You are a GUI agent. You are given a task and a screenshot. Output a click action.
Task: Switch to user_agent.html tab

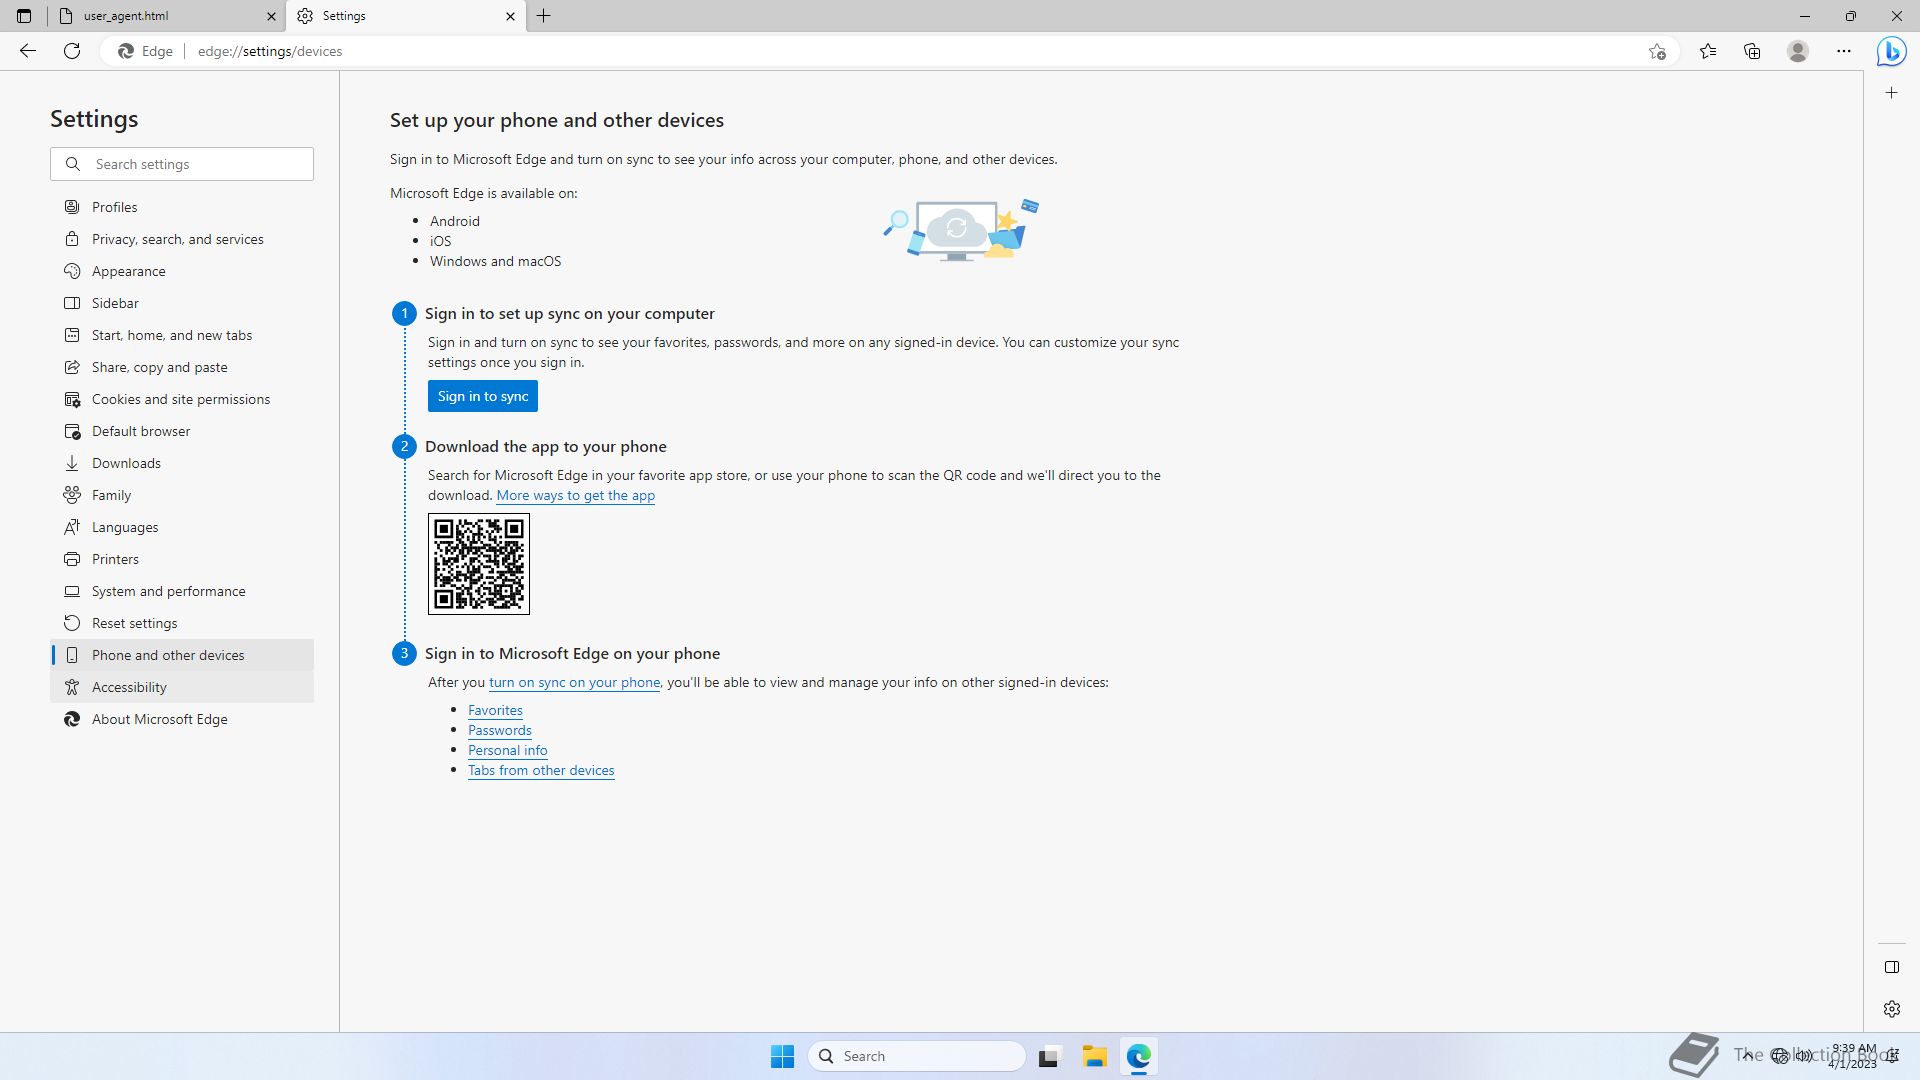click(x=166, y=16)
